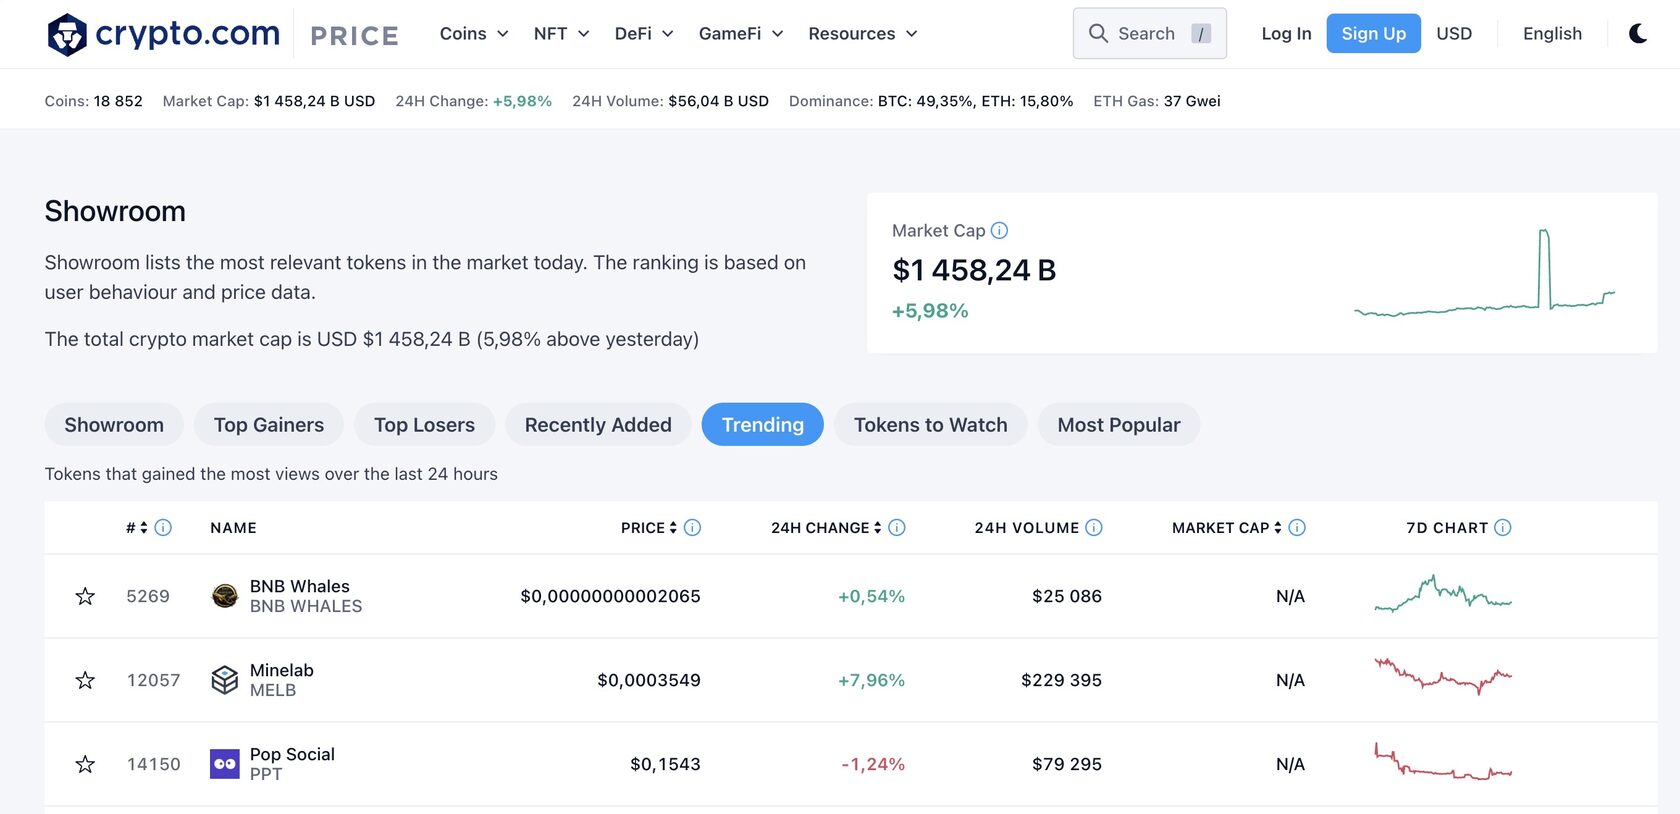Image resolution: width=1680 pixels, height=814 pixels.
Task: Click the Coins: 18 852 stat
Action: [94, 101]
